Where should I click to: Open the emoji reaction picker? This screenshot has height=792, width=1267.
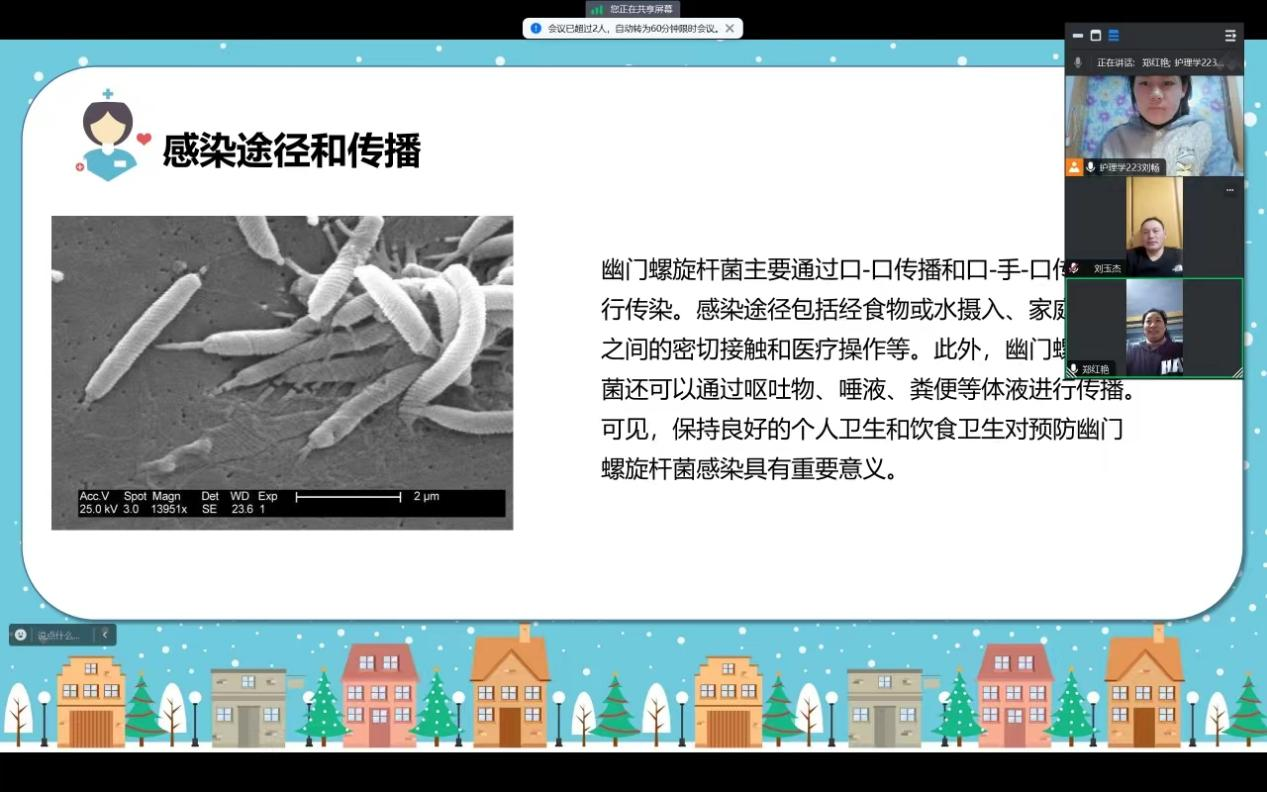point(21,634)
